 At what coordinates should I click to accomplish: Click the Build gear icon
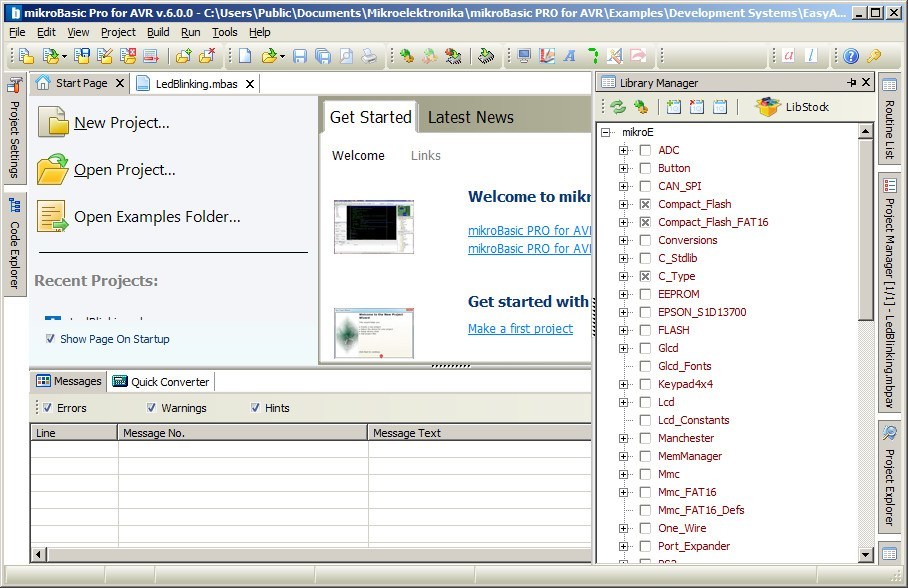tap(407, 56)
